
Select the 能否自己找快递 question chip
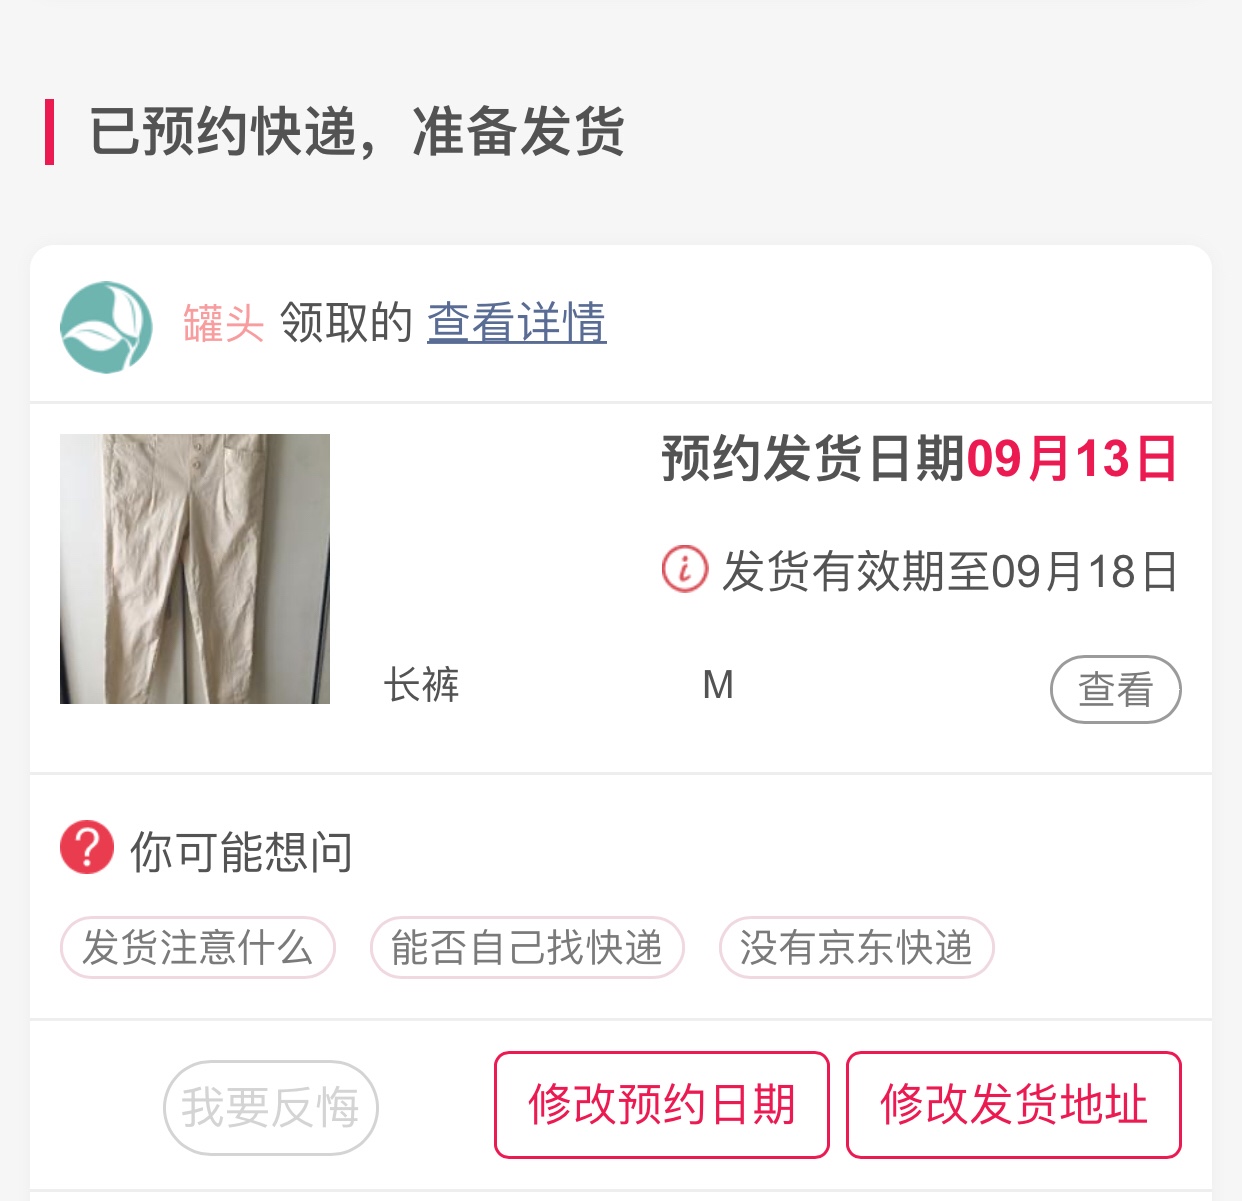click(x=527, y=947)
